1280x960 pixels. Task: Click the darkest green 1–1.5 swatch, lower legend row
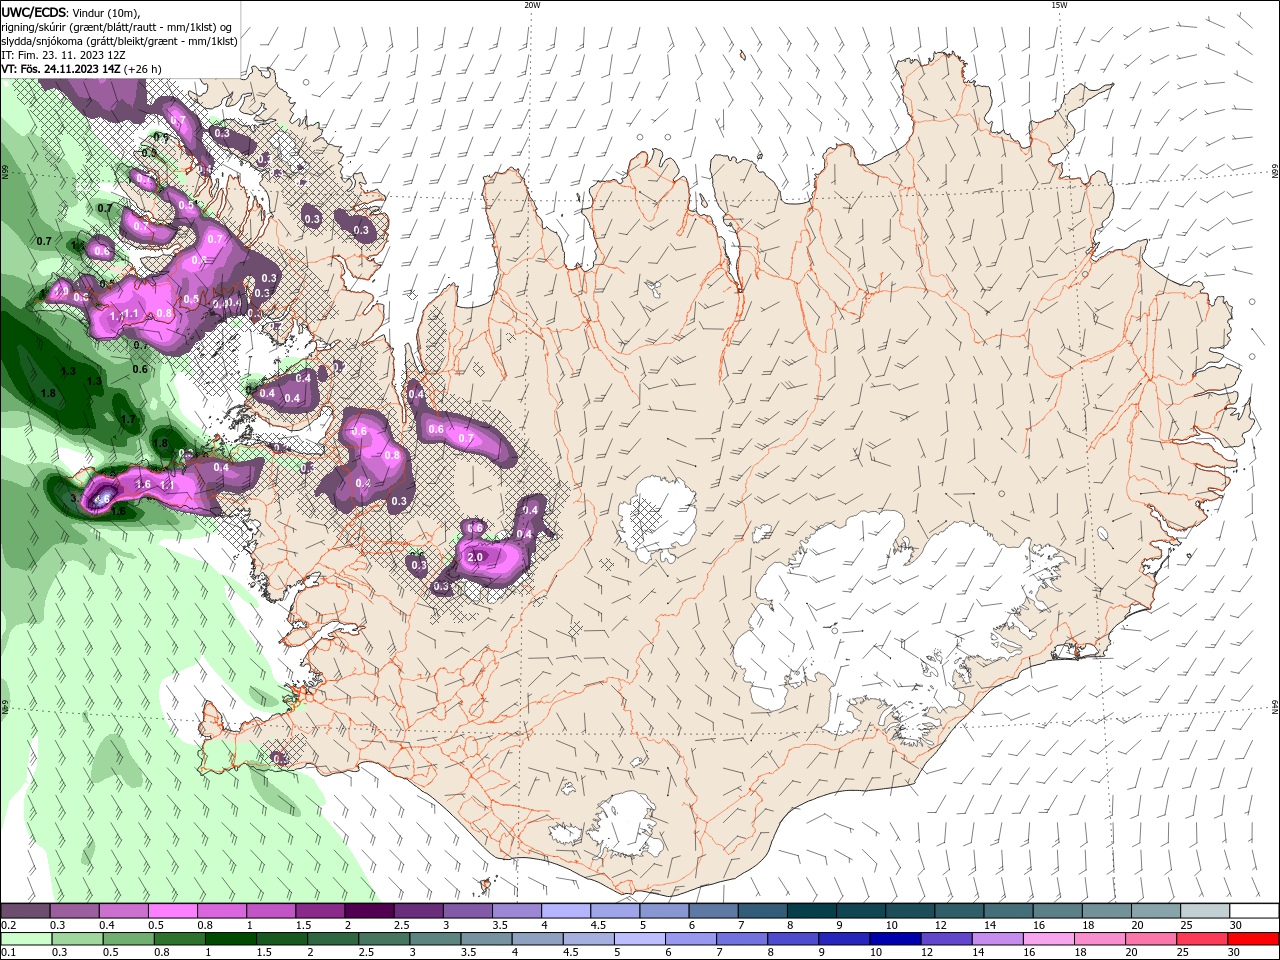coord(231,939)
